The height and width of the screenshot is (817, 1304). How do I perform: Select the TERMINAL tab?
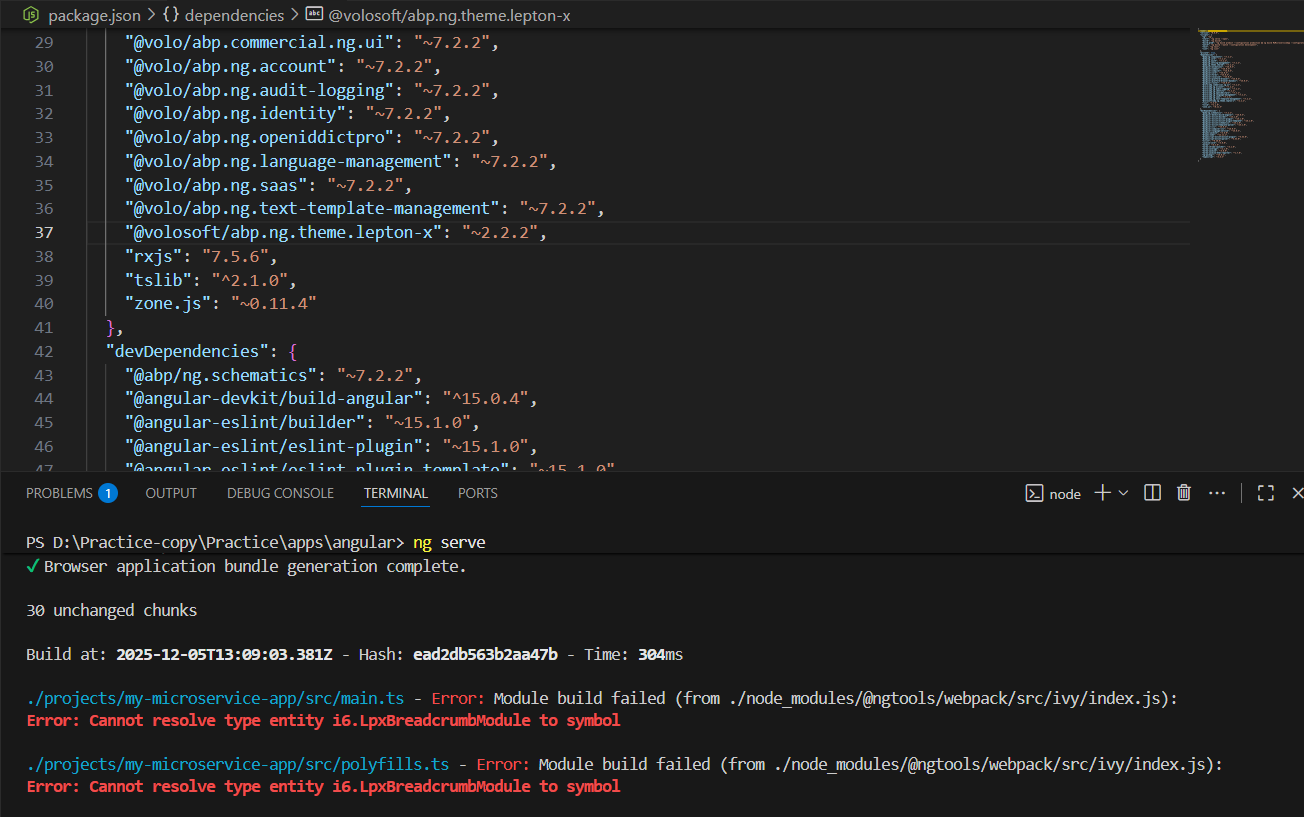pyautogui.click(x=395, y=493)
